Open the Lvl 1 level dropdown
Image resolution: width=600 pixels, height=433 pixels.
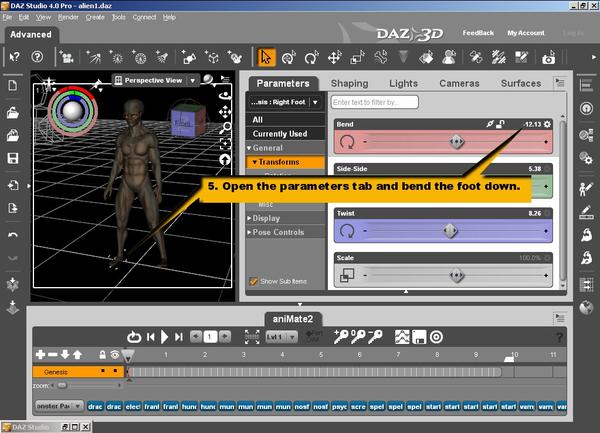[x=282, y=337]
